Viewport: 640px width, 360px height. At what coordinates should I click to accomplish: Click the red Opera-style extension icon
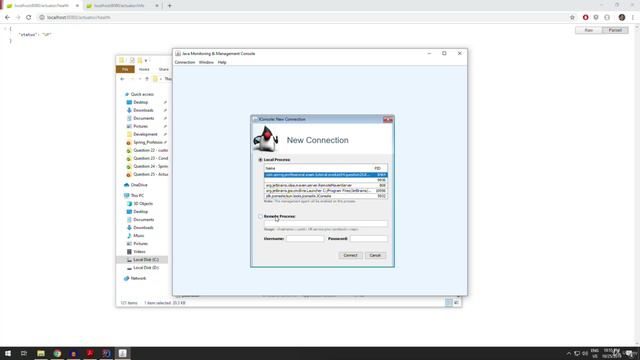coord(585,18)
